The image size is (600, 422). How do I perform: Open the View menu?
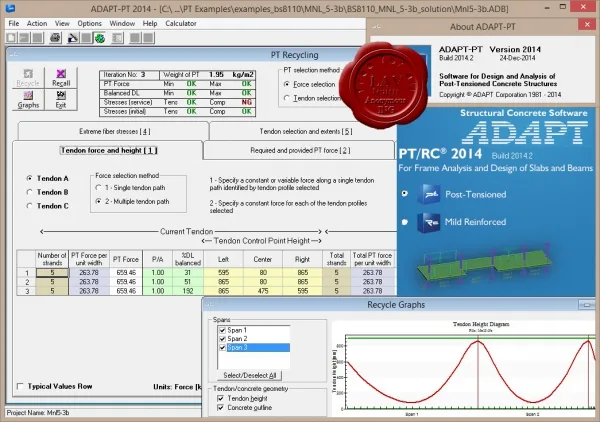pos(62,23)
